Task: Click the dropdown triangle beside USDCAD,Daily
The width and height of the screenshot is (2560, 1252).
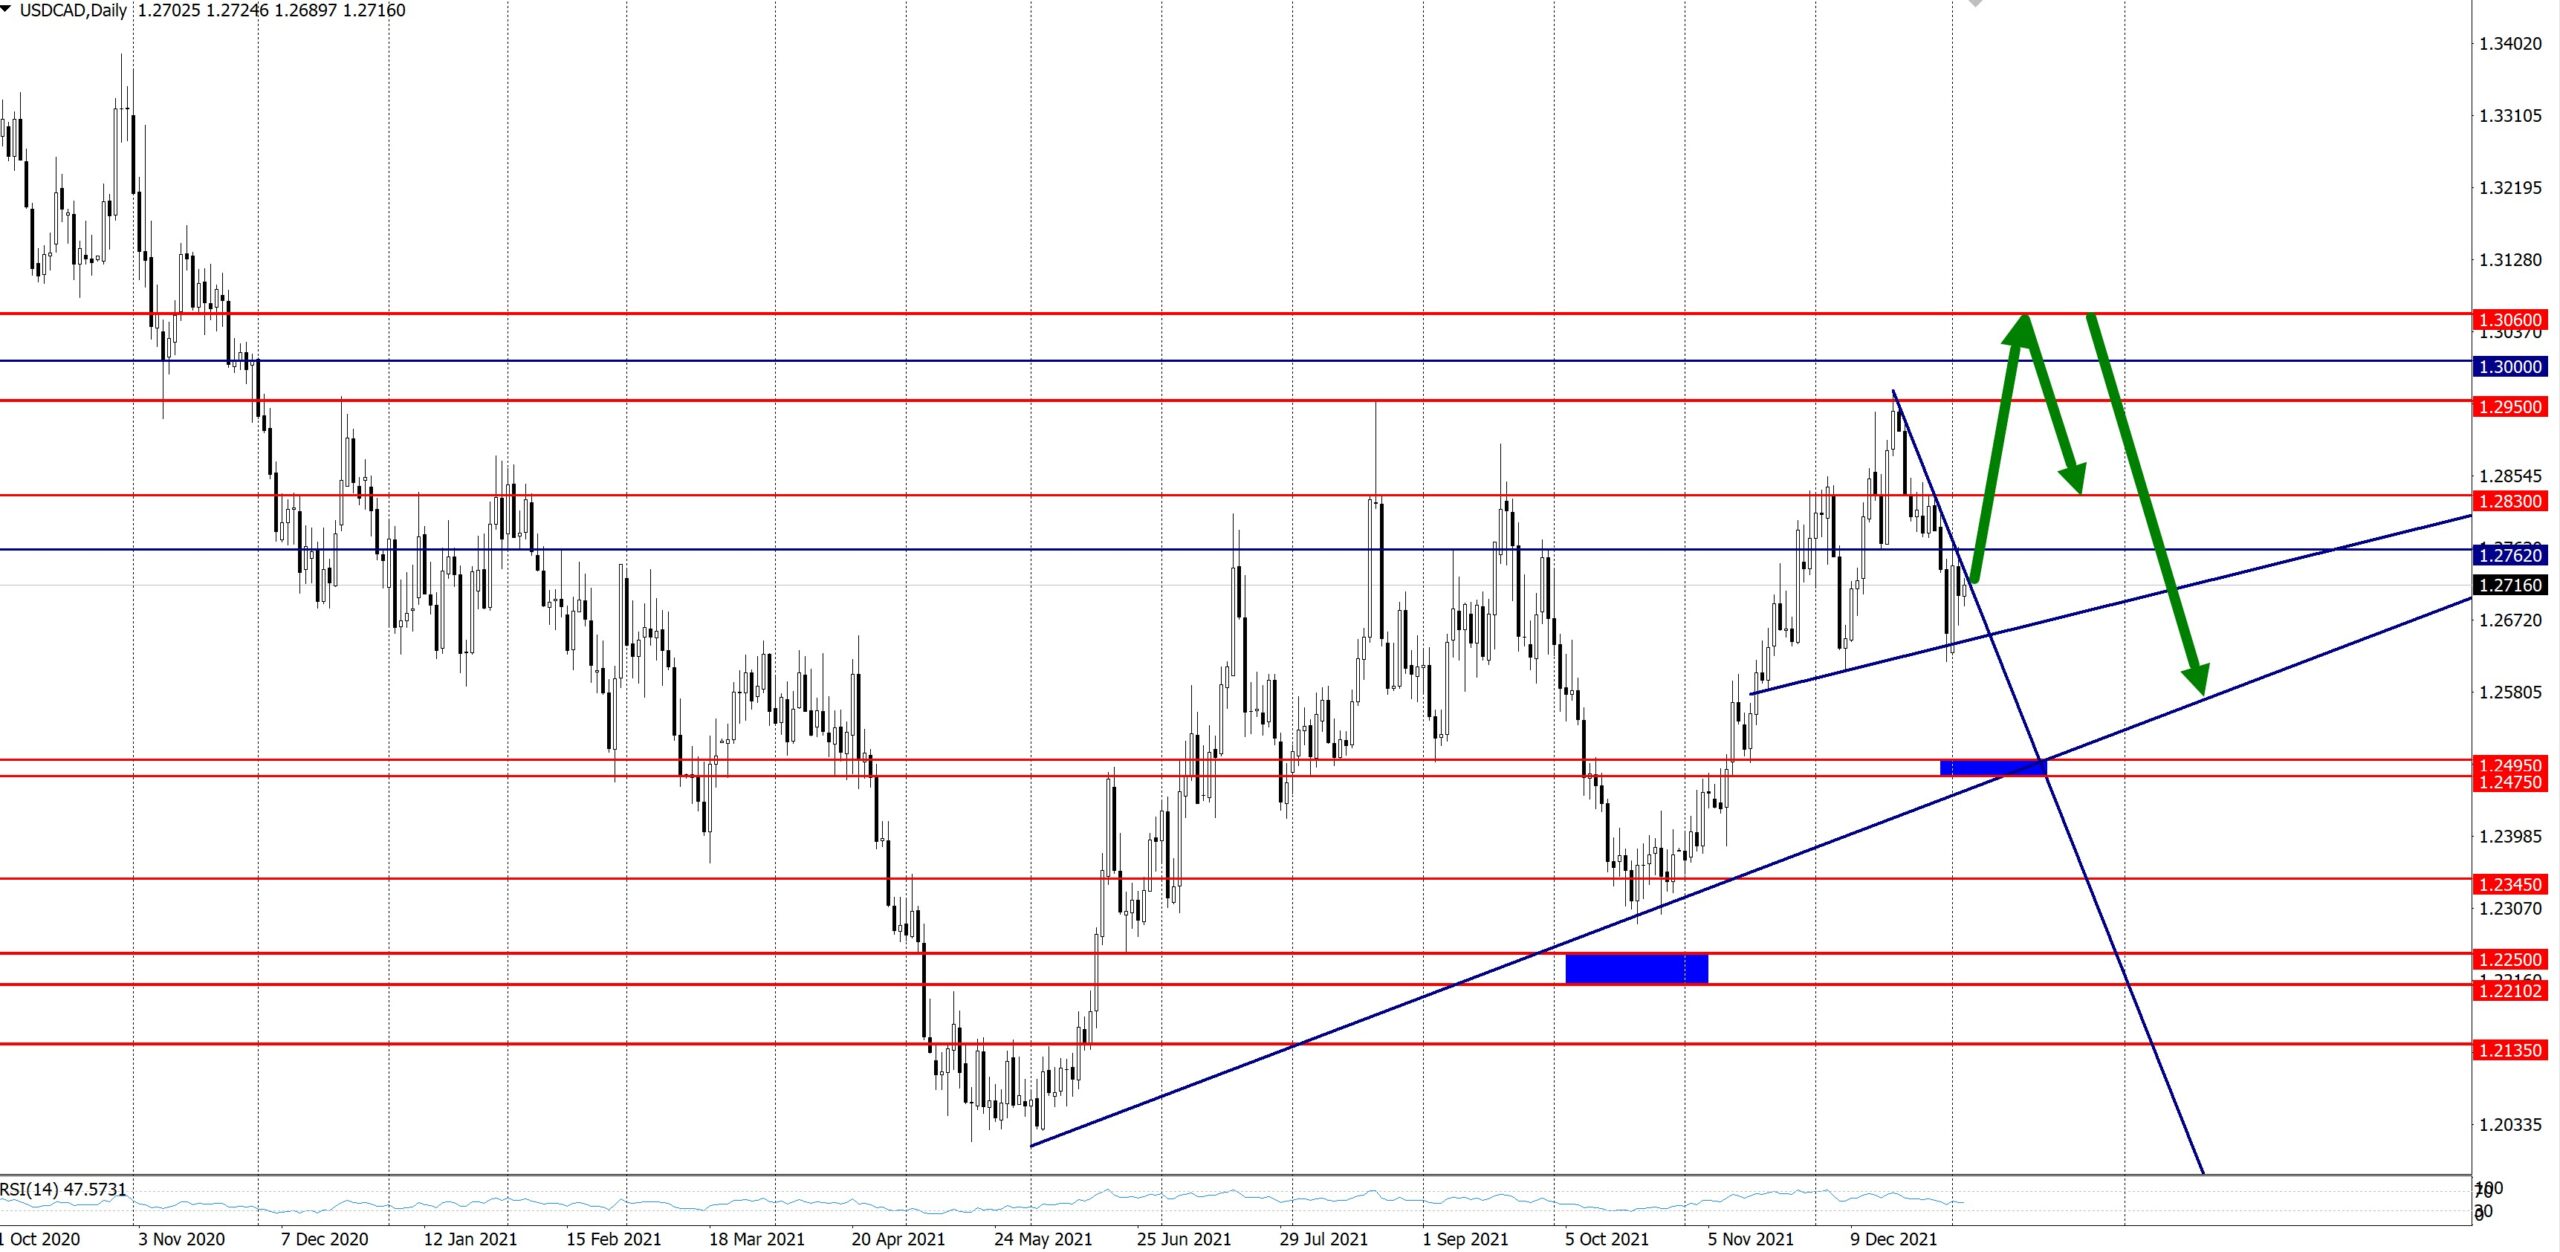Action: tap(6, 9)
